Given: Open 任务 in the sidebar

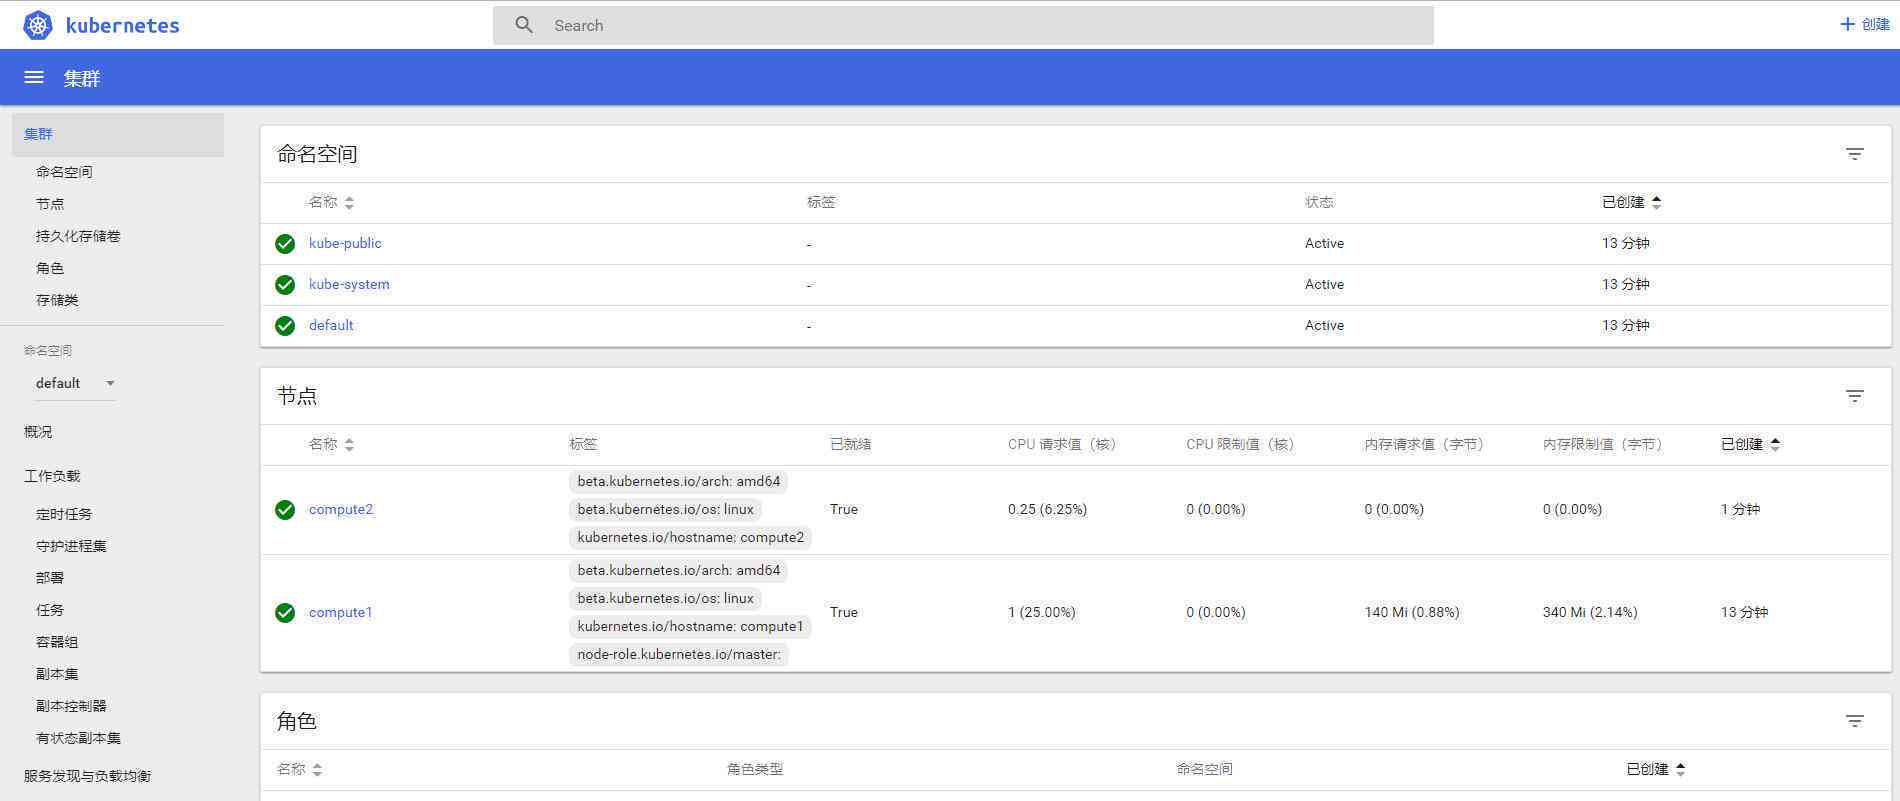Looking at the screenshot, I should [x=50, y=610].
